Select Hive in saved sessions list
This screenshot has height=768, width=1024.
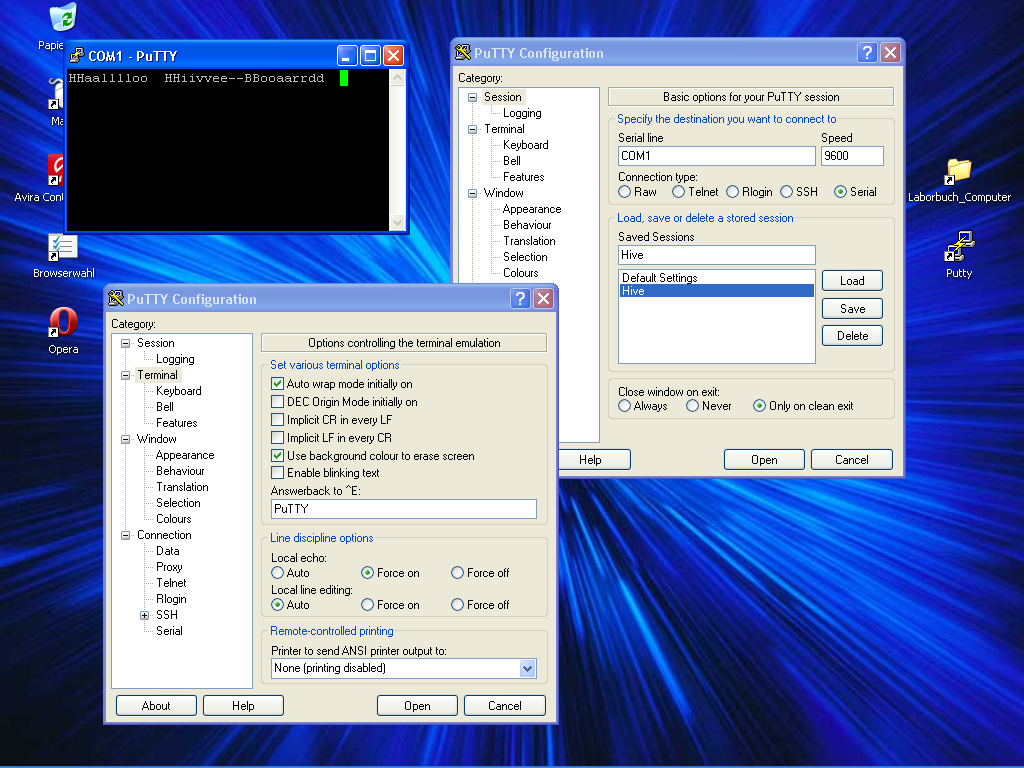pyautogui.click(x=716, y=291)
